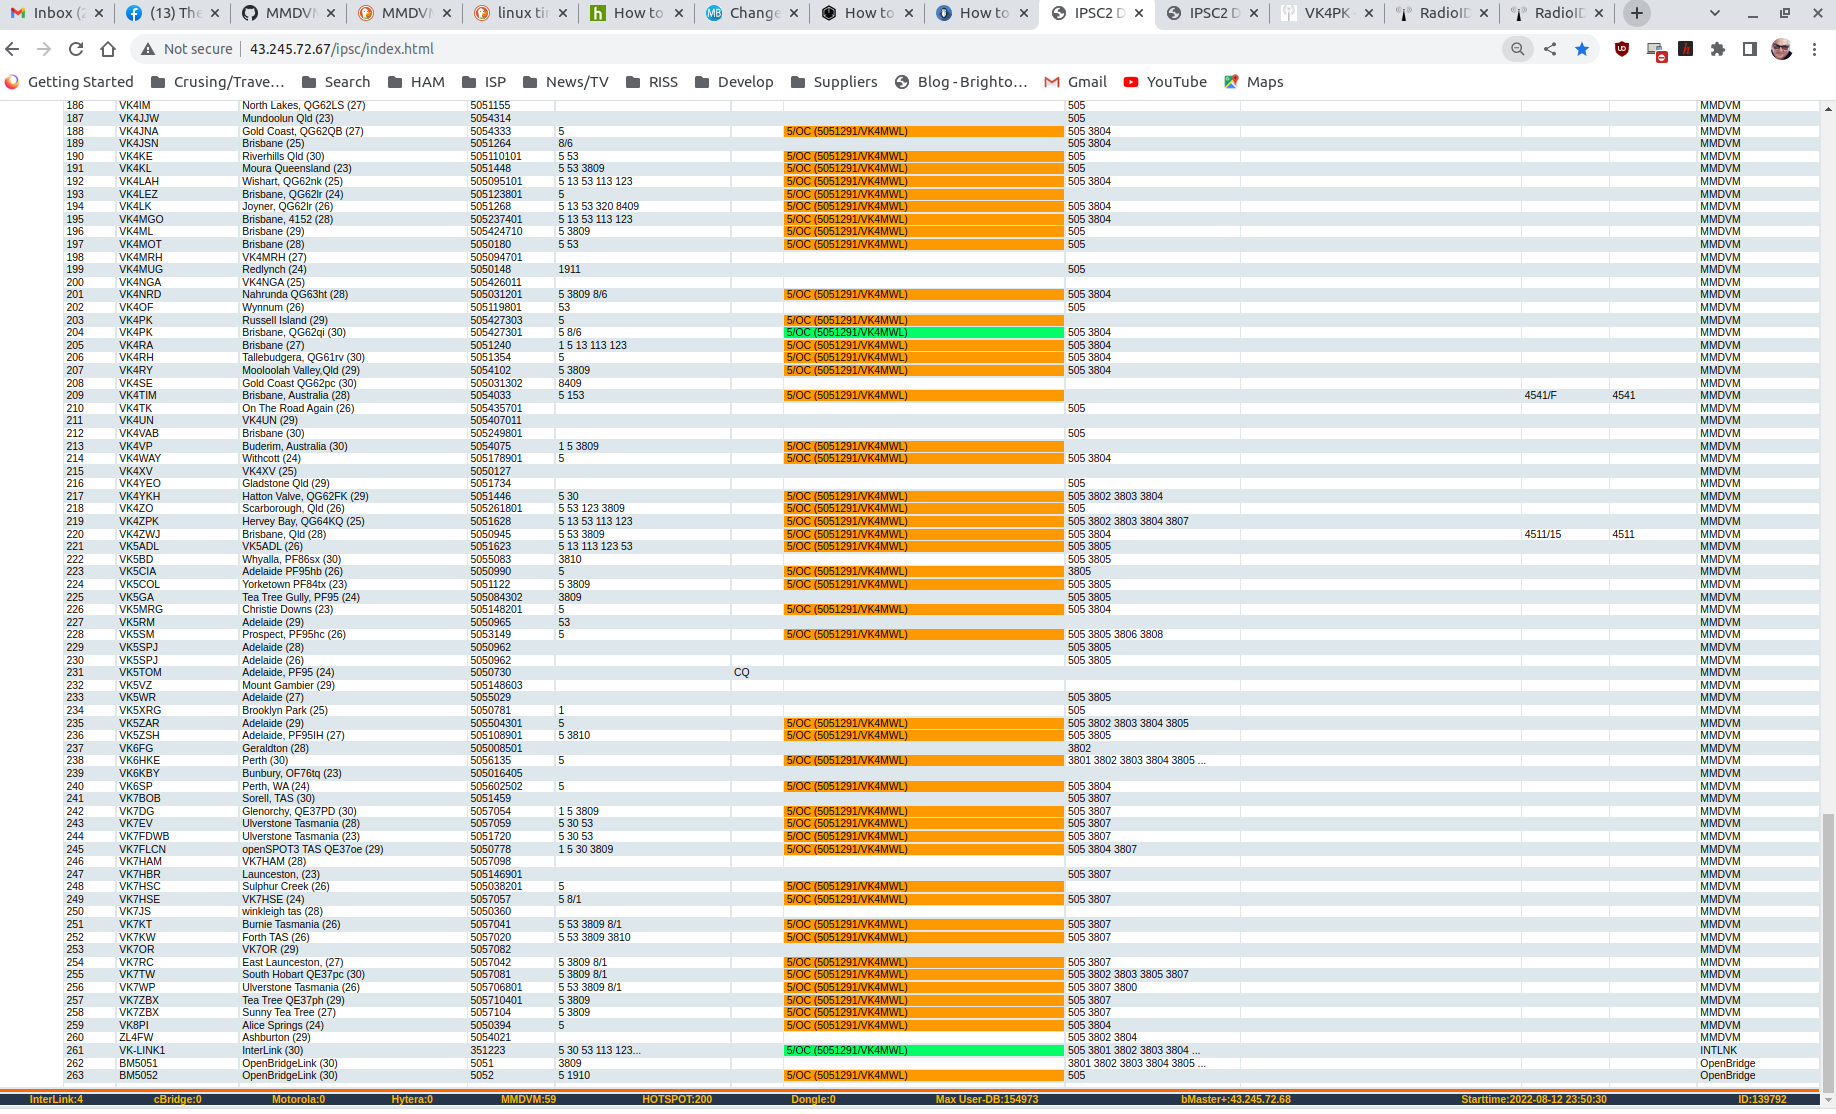
Task: Click the zoom magnifier icon in the address bar
Action: tap(1518, 48)
